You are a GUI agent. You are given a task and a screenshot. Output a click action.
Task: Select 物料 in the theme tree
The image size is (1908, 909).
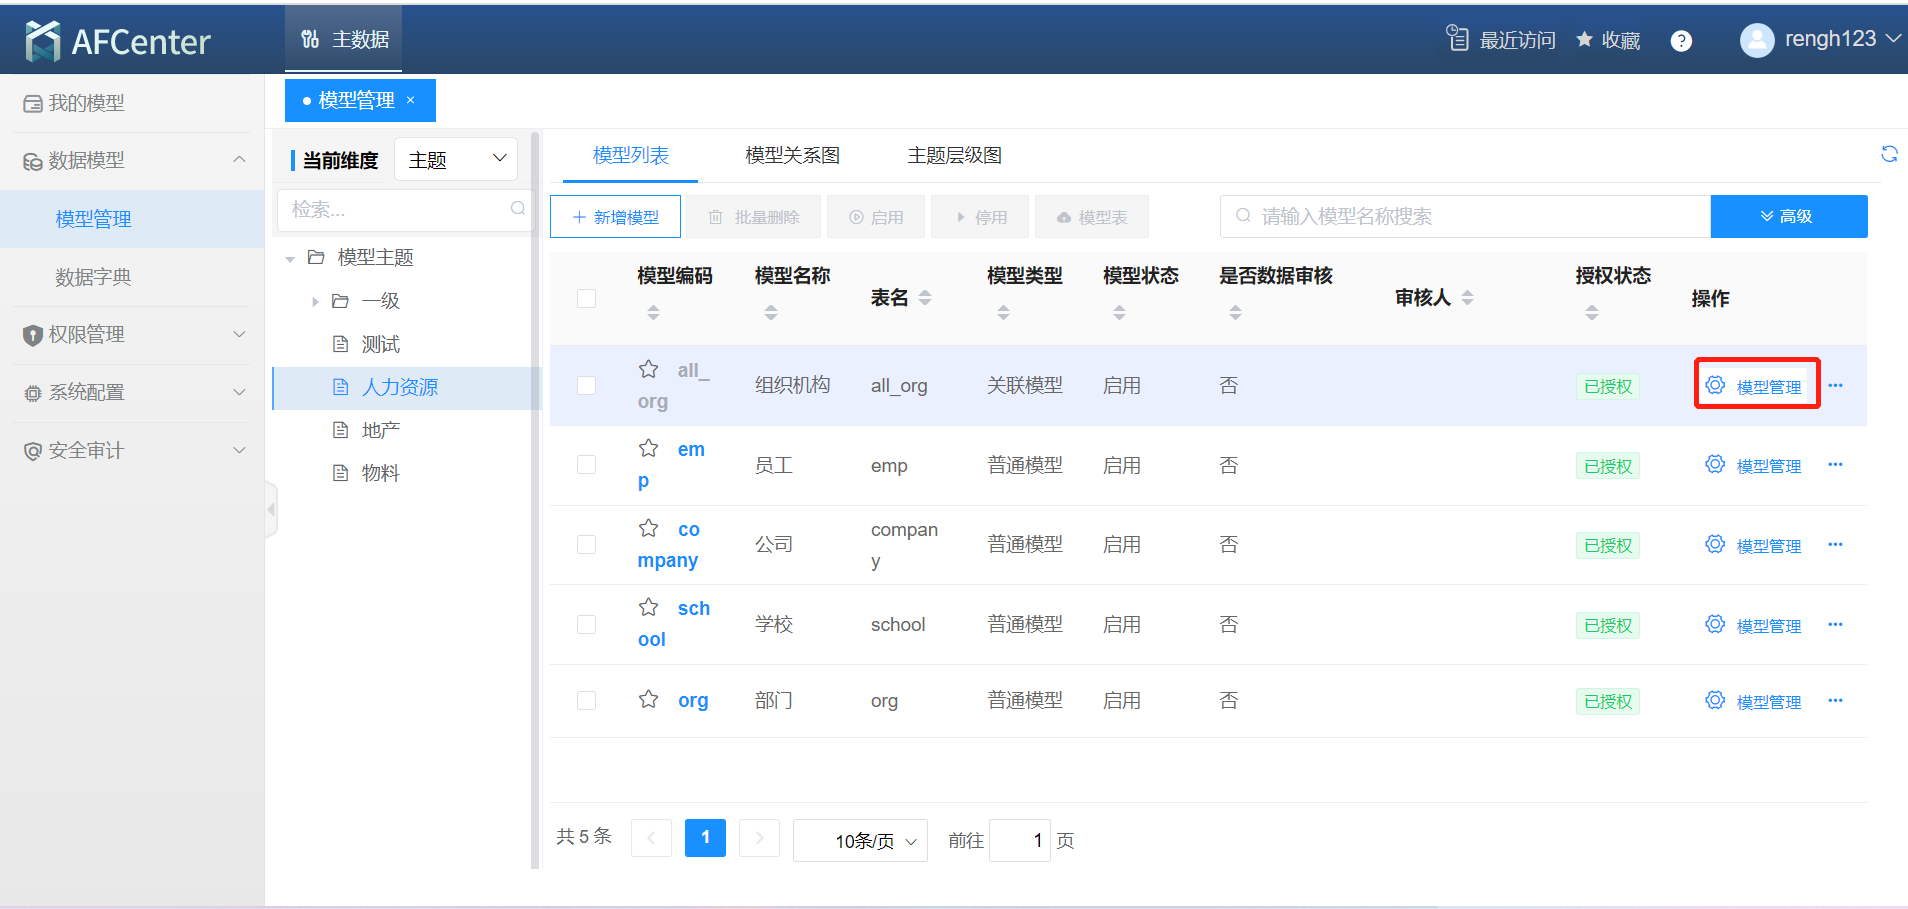tap(380, 473)
